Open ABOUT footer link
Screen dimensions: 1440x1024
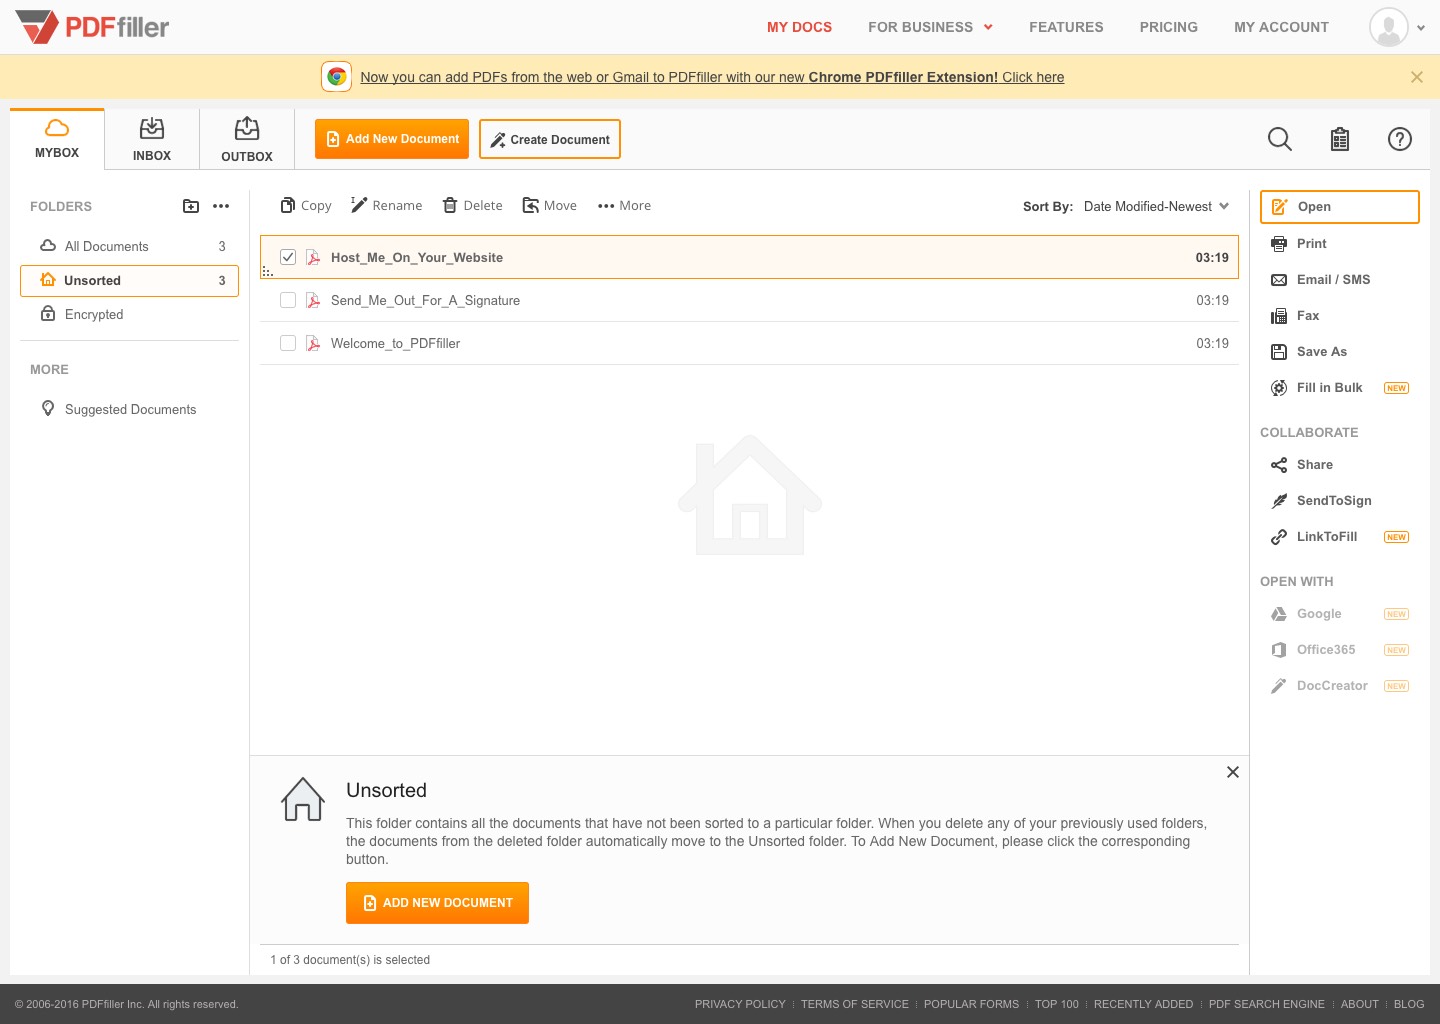click(1359, 1004)
